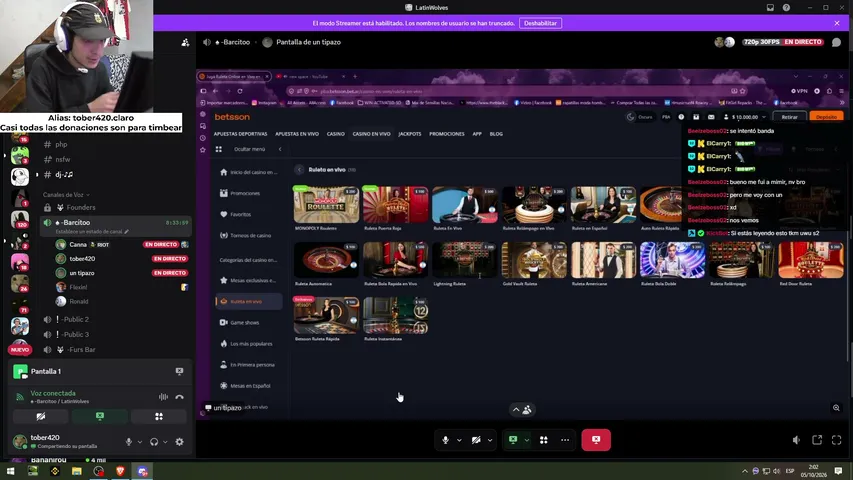Toggle camera in voice connected panel

[41, 416]
